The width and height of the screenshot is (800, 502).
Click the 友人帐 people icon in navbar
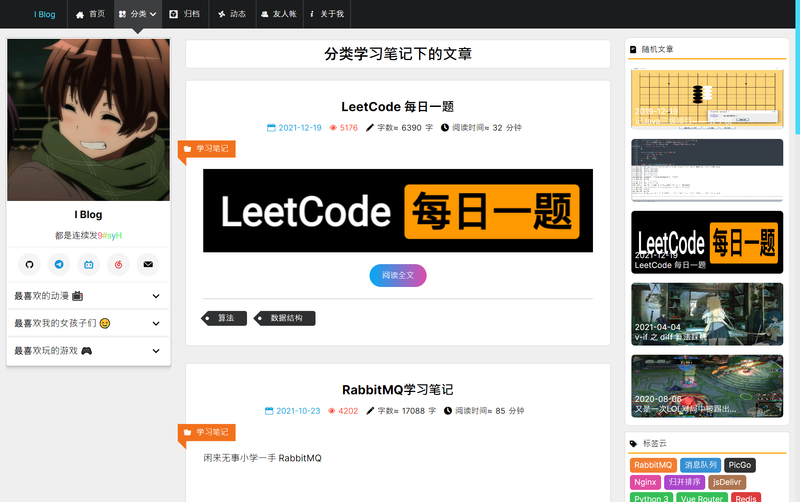pyautogui.click(x=264, y=14)
